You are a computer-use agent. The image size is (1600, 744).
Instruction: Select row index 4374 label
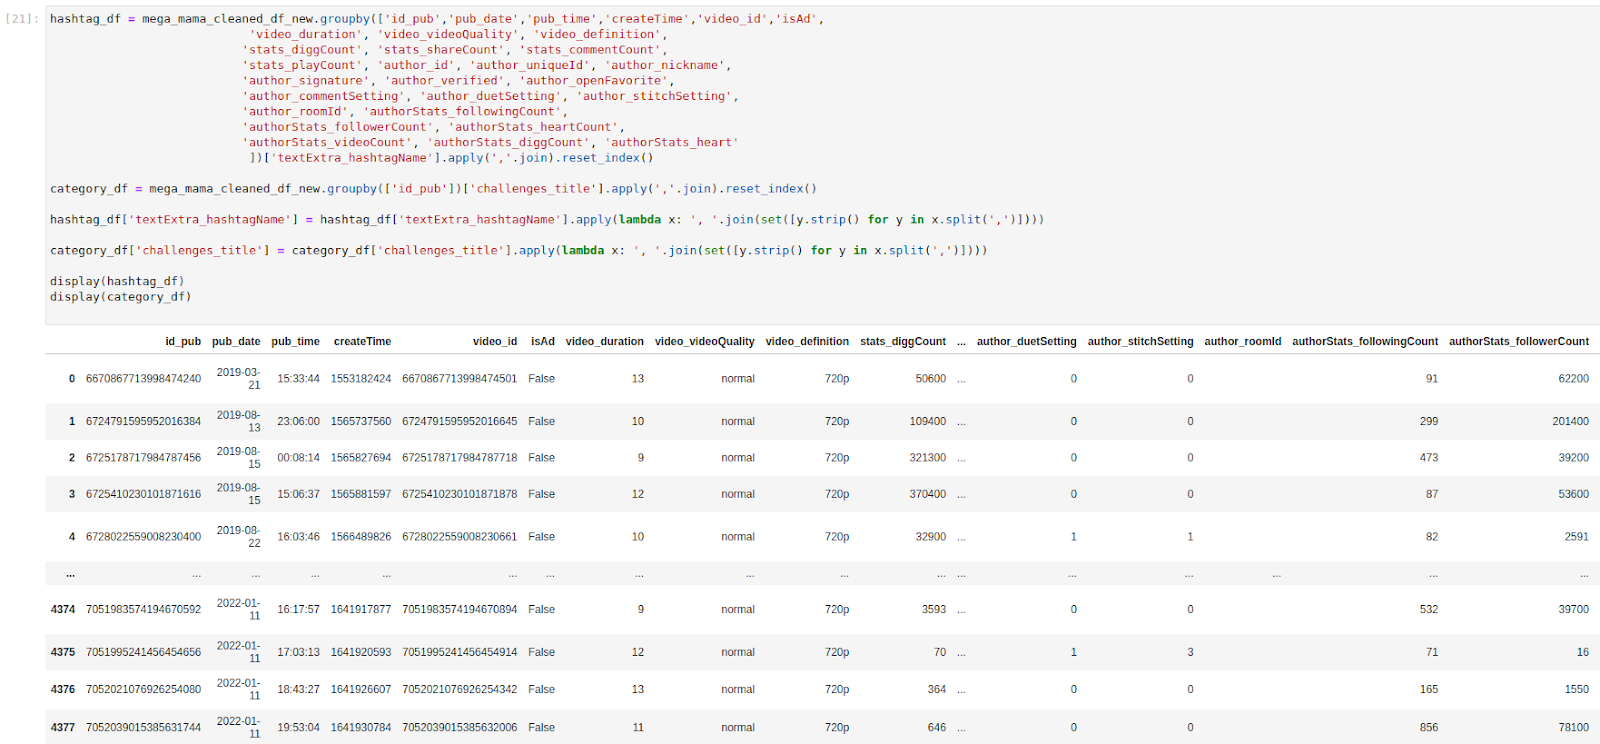[x=63, y=610]
